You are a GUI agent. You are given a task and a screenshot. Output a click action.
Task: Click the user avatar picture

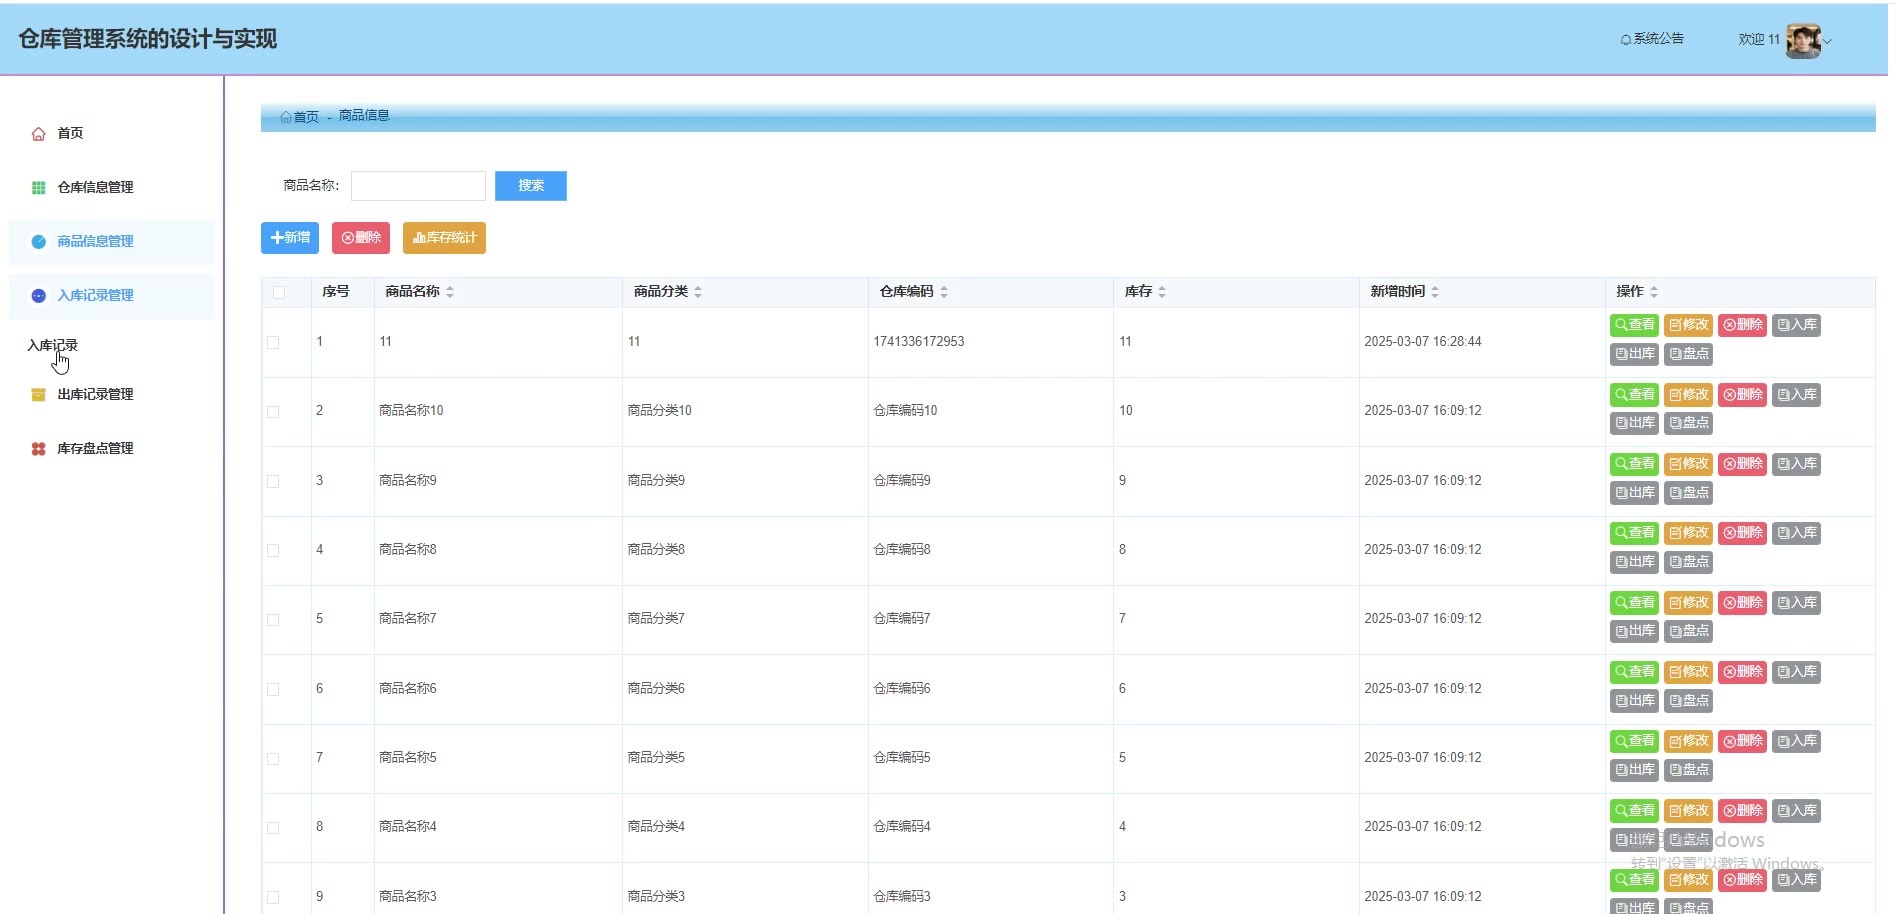tap(1802, 41)
